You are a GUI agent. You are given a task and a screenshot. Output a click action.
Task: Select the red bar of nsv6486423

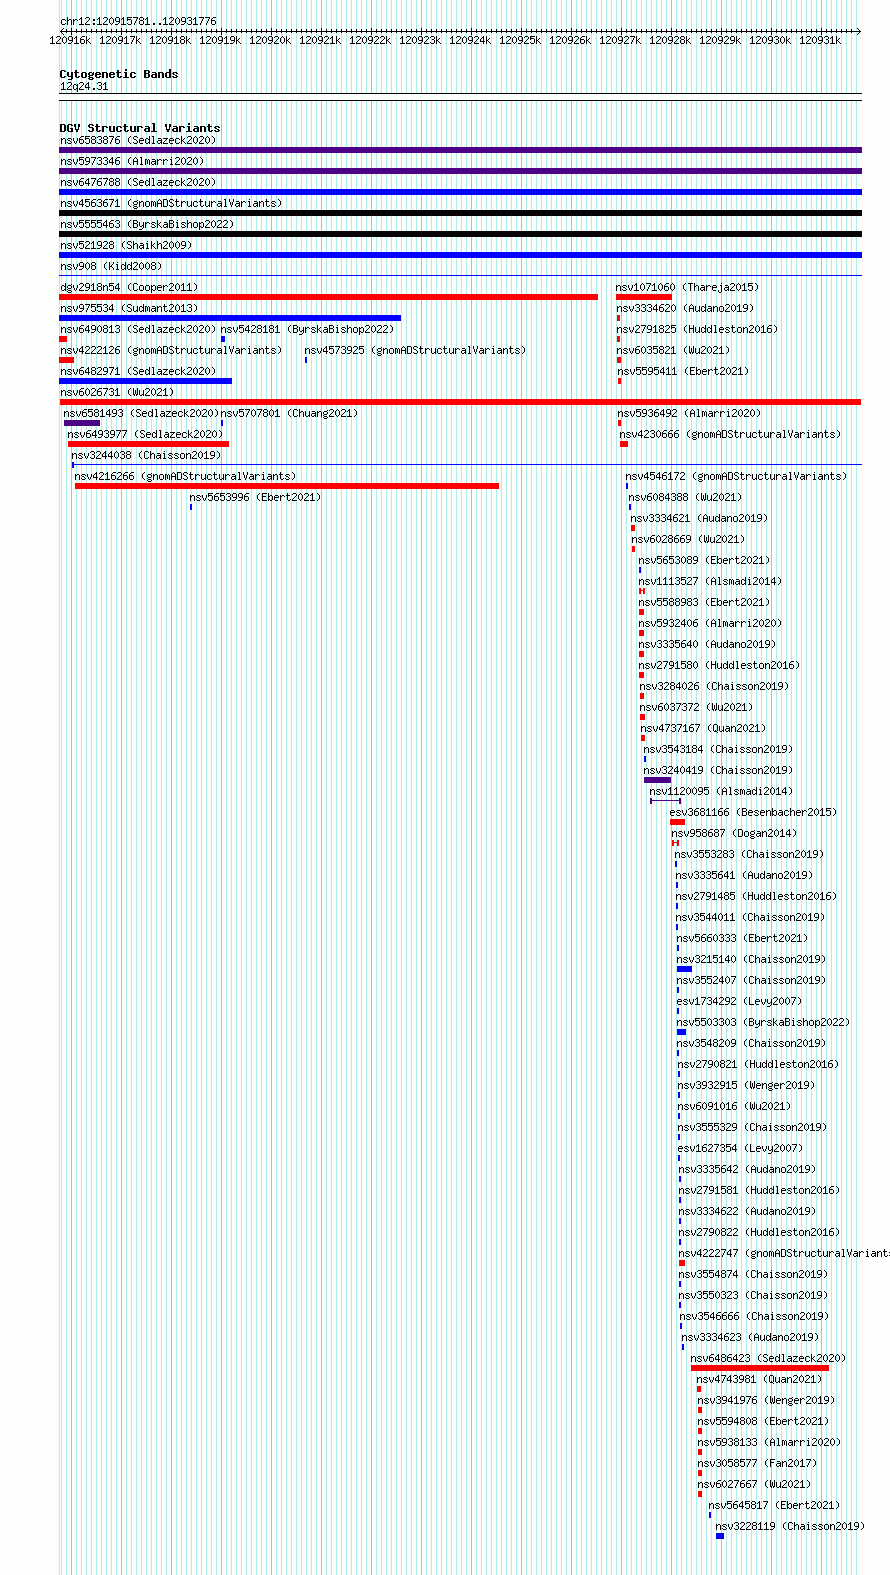tap(760, 1368)
